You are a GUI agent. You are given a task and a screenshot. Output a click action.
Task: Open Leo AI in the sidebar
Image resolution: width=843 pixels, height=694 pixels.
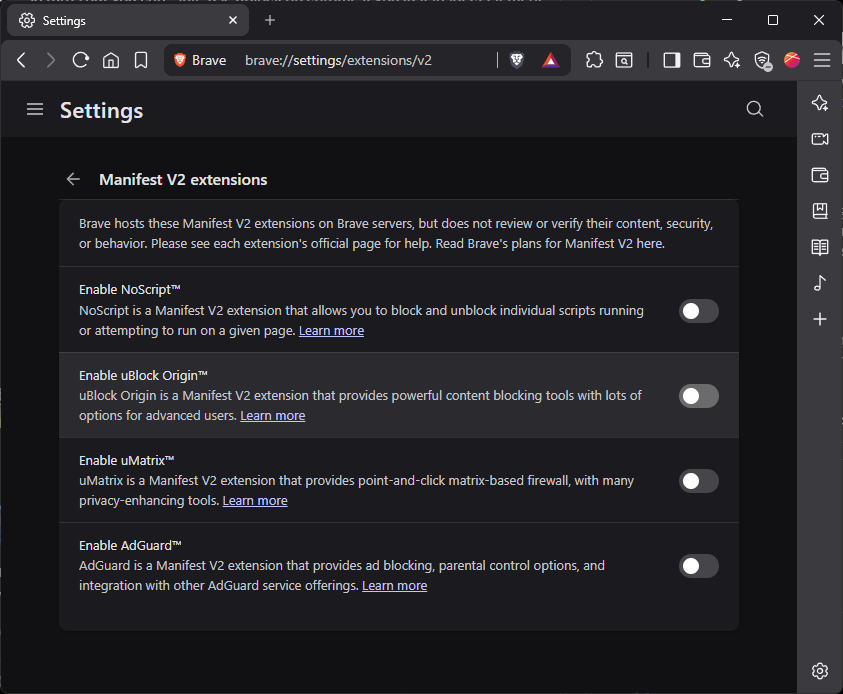(x=820, y=103)
